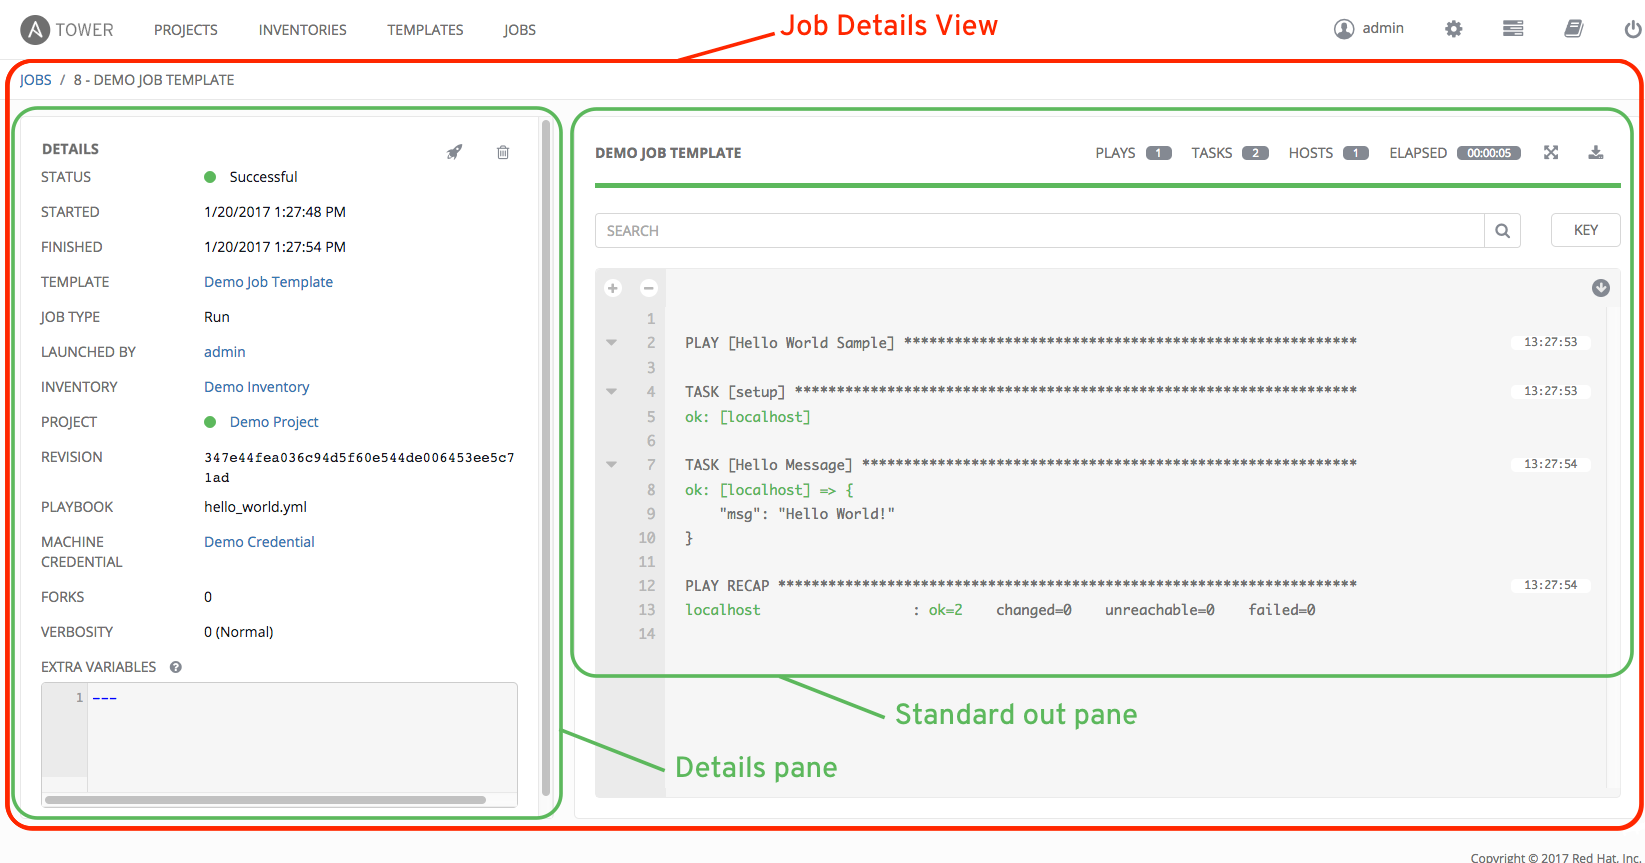This screenshot has width=1645, height=863.
Task: Open the Demo Inventory link
Action: tap(257, 387)
